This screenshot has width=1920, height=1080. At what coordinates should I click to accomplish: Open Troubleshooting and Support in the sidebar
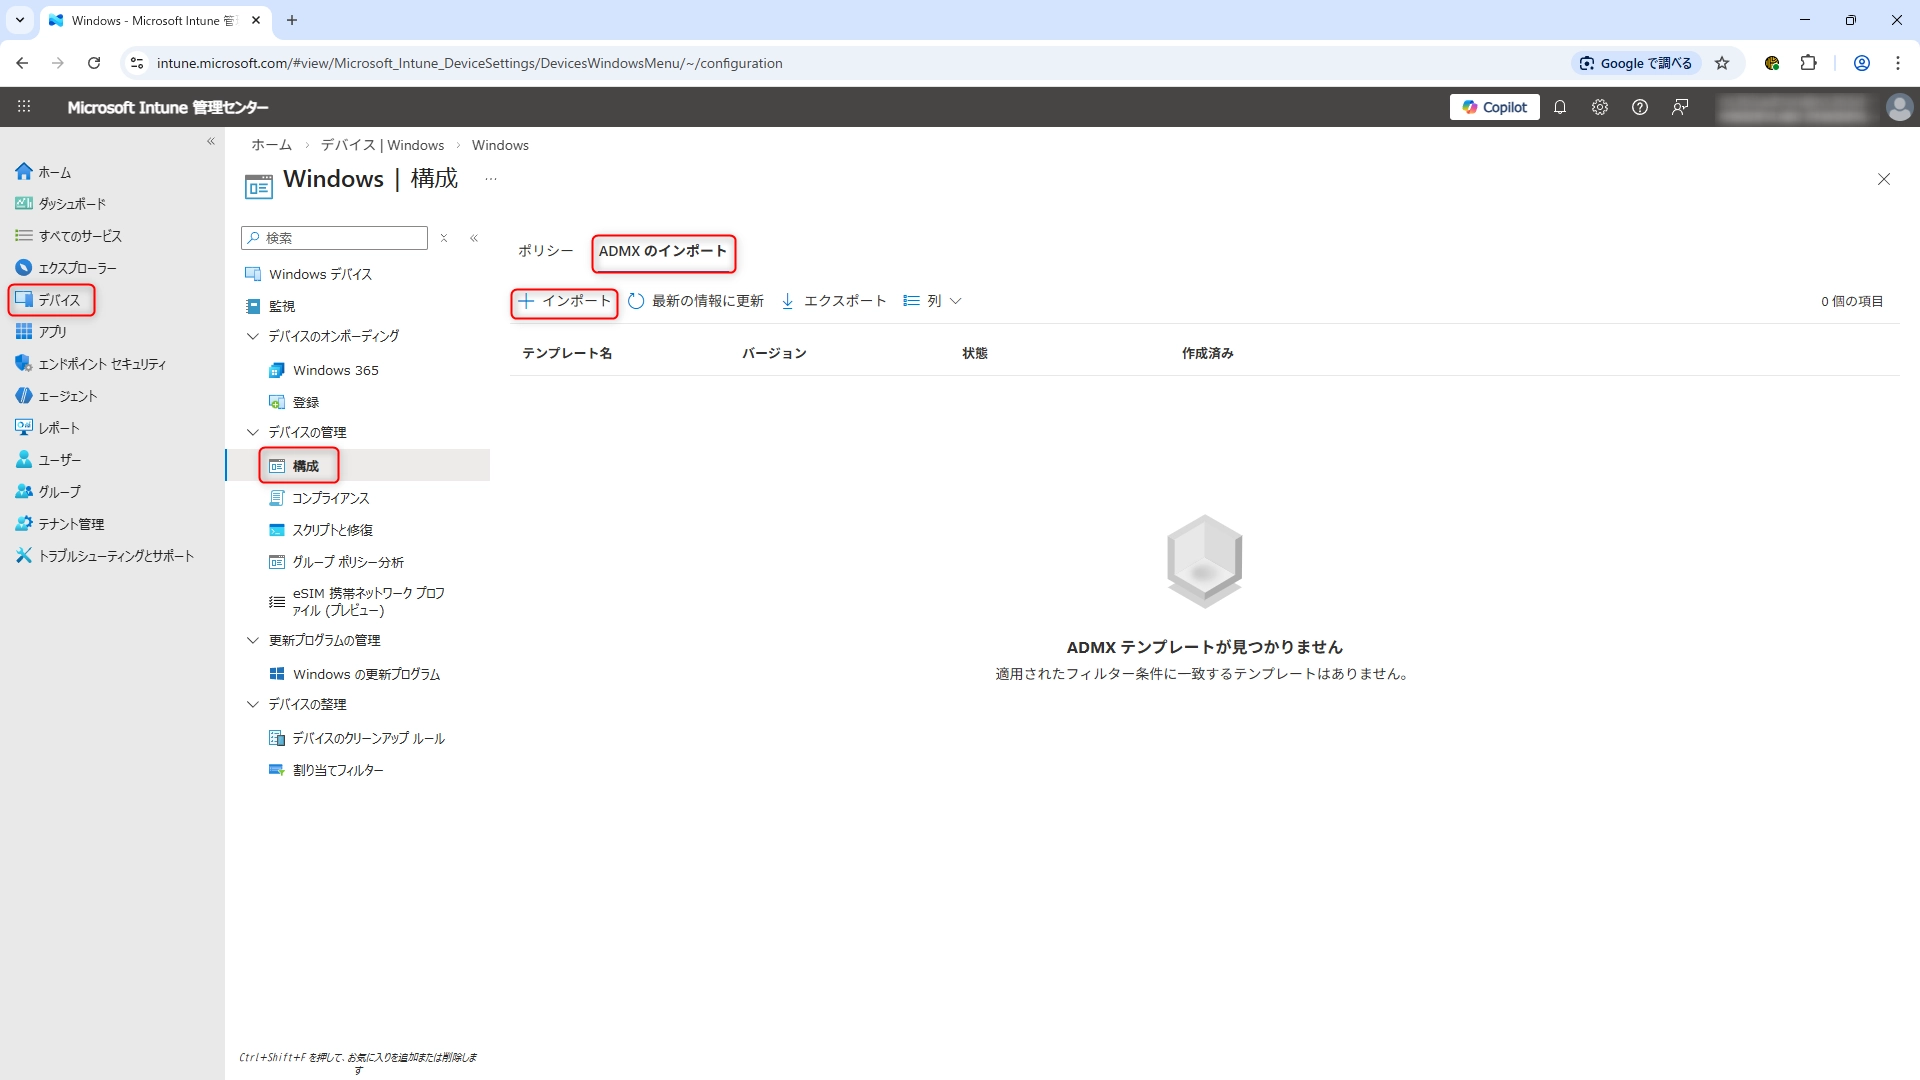click(115, 556)
